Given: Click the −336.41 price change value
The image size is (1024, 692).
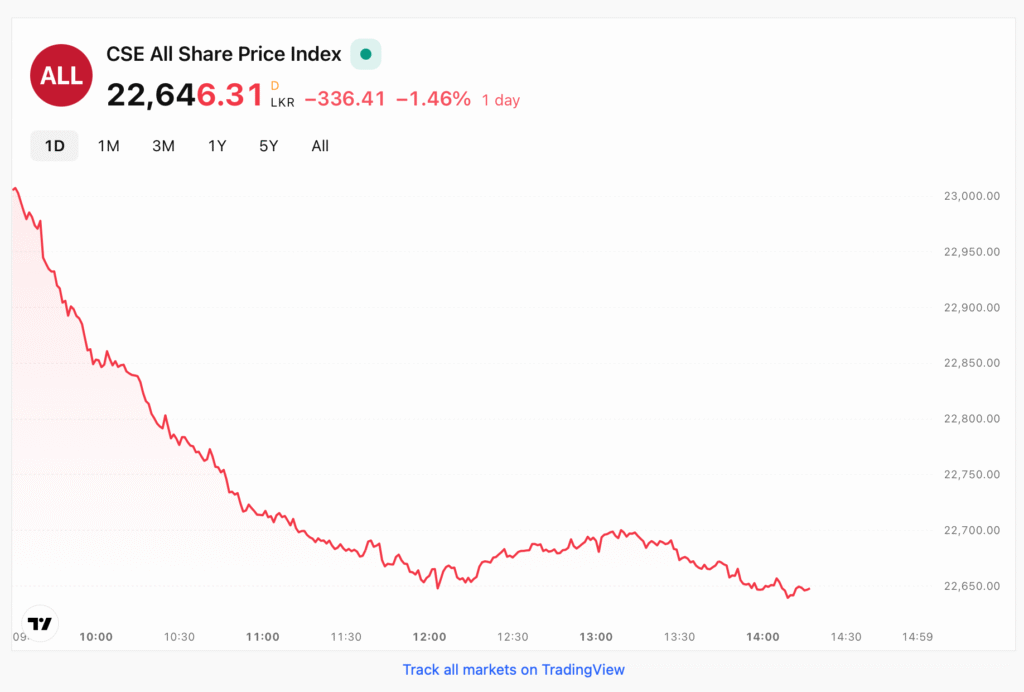Looking at the screenshot, I should 345,99.
